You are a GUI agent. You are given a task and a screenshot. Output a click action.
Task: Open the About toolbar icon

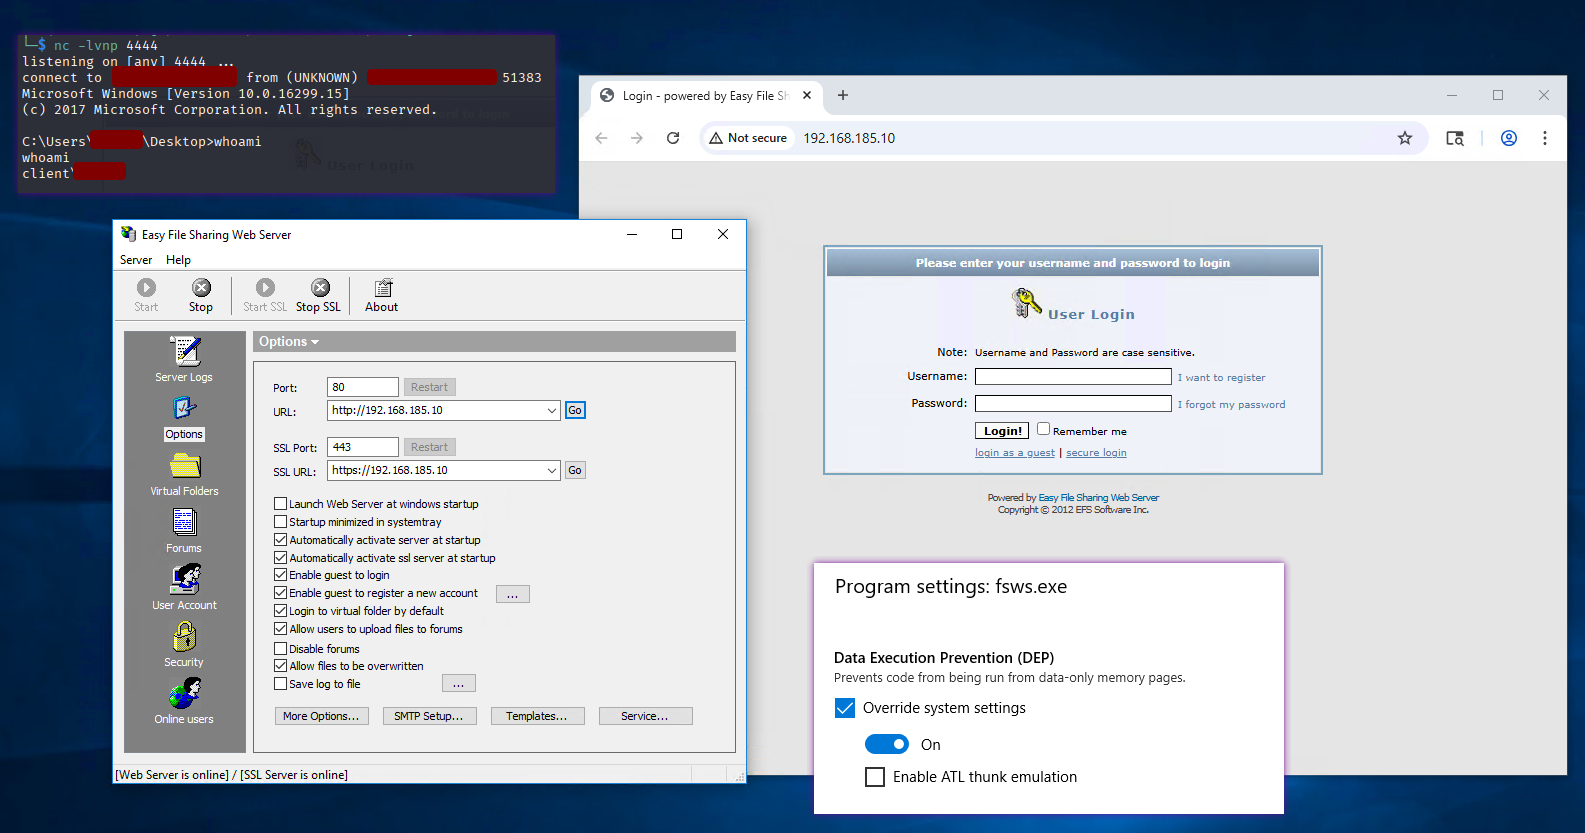click(382, 295)
